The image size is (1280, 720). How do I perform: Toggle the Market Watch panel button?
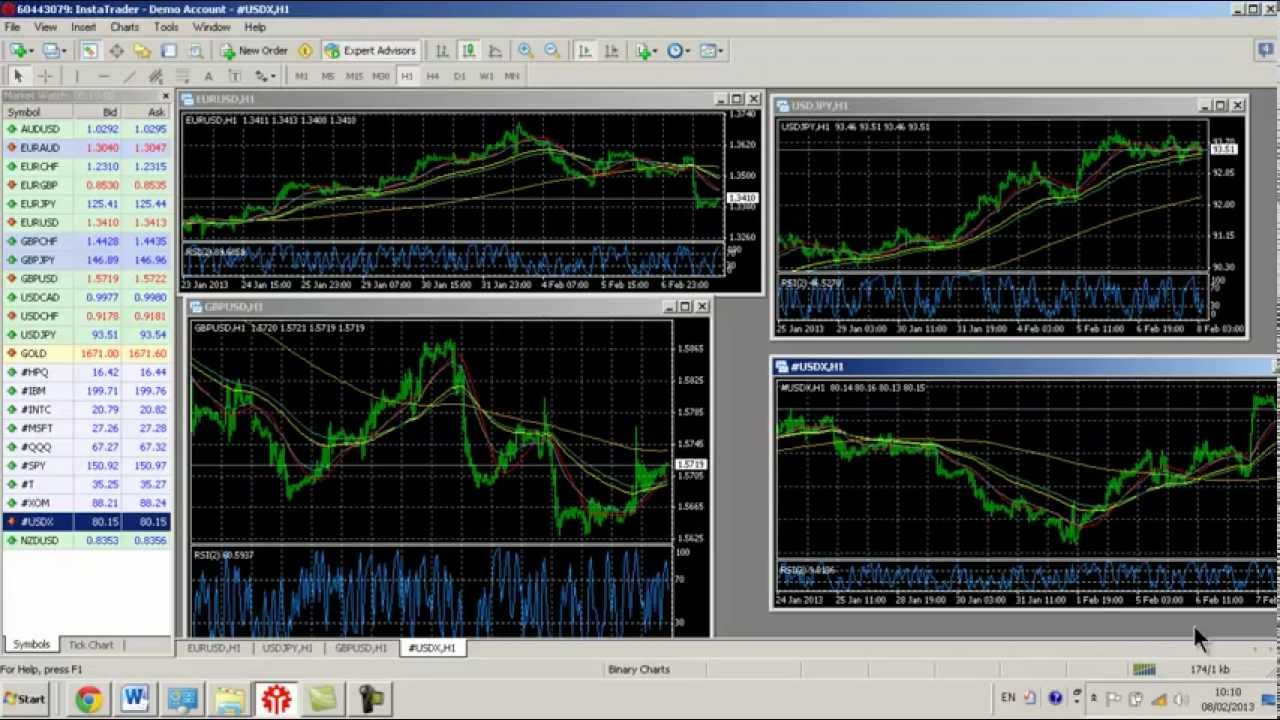[89, 51]
